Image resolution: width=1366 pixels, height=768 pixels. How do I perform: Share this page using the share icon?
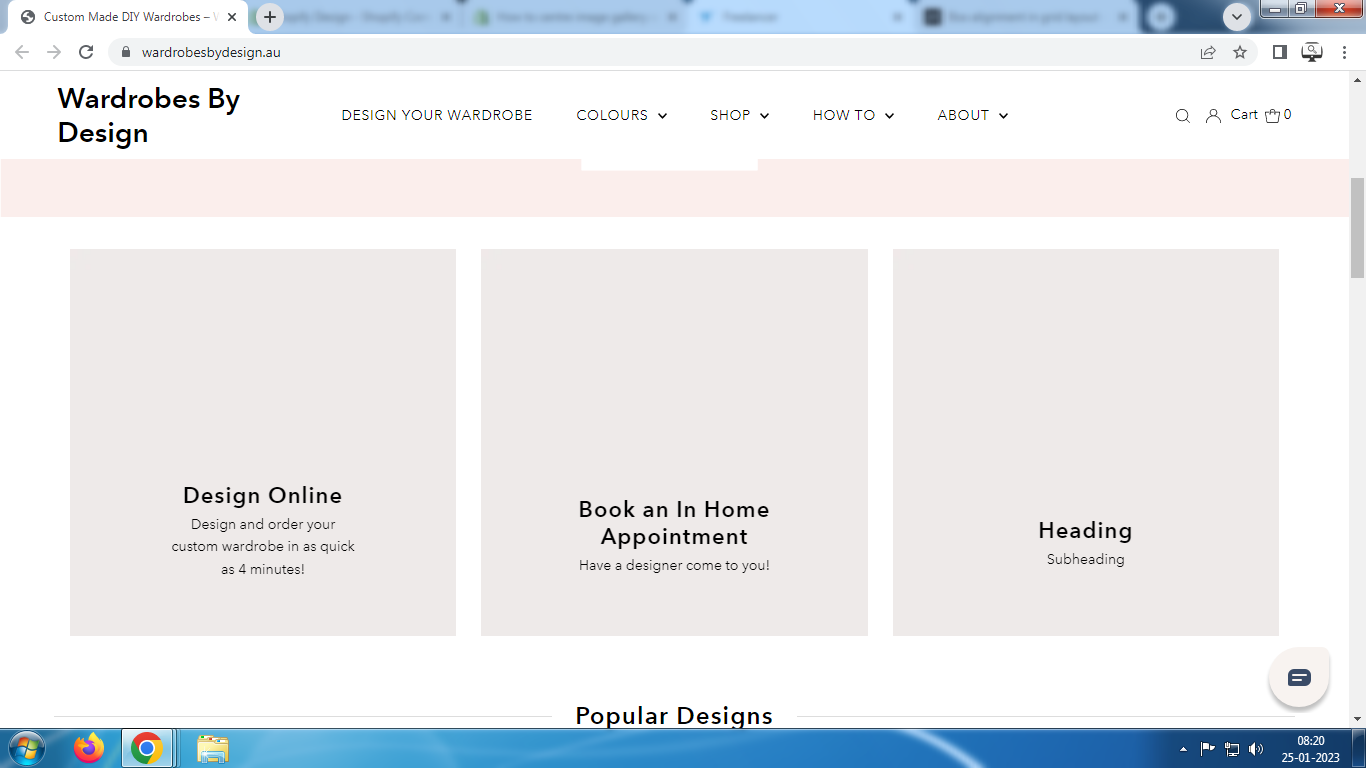tap(1208, 52)
